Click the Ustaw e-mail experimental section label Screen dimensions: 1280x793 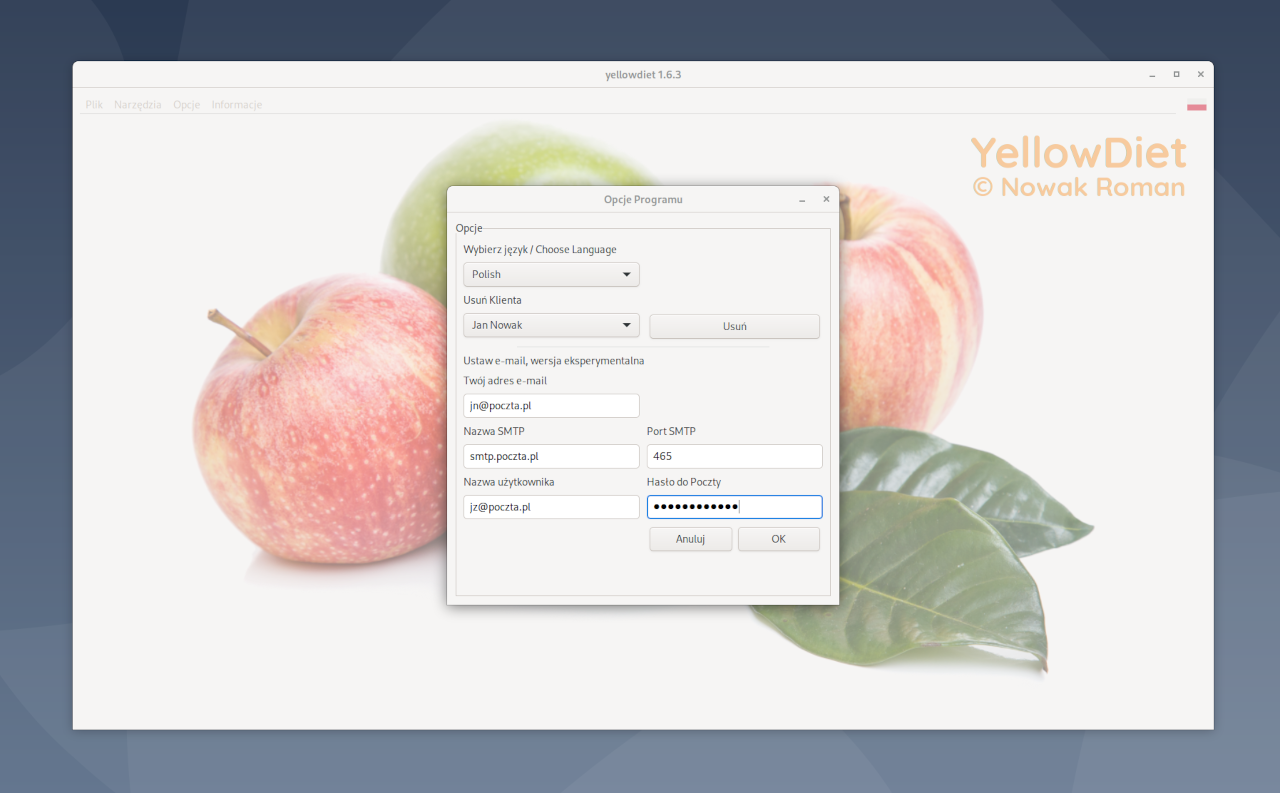click(x=553, y=360)
